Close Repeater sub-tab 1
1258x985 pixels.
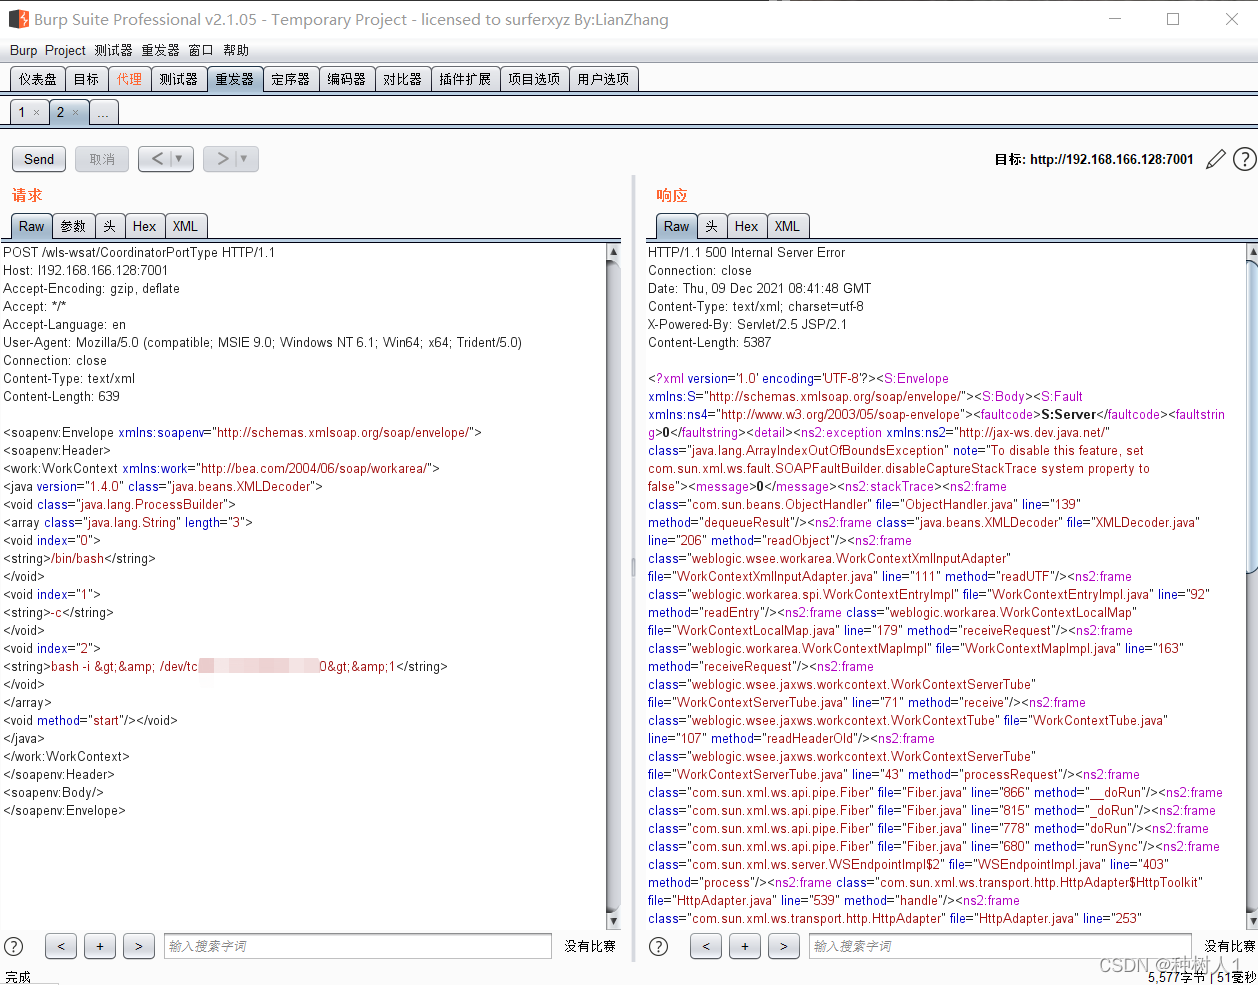click(37, 113)
